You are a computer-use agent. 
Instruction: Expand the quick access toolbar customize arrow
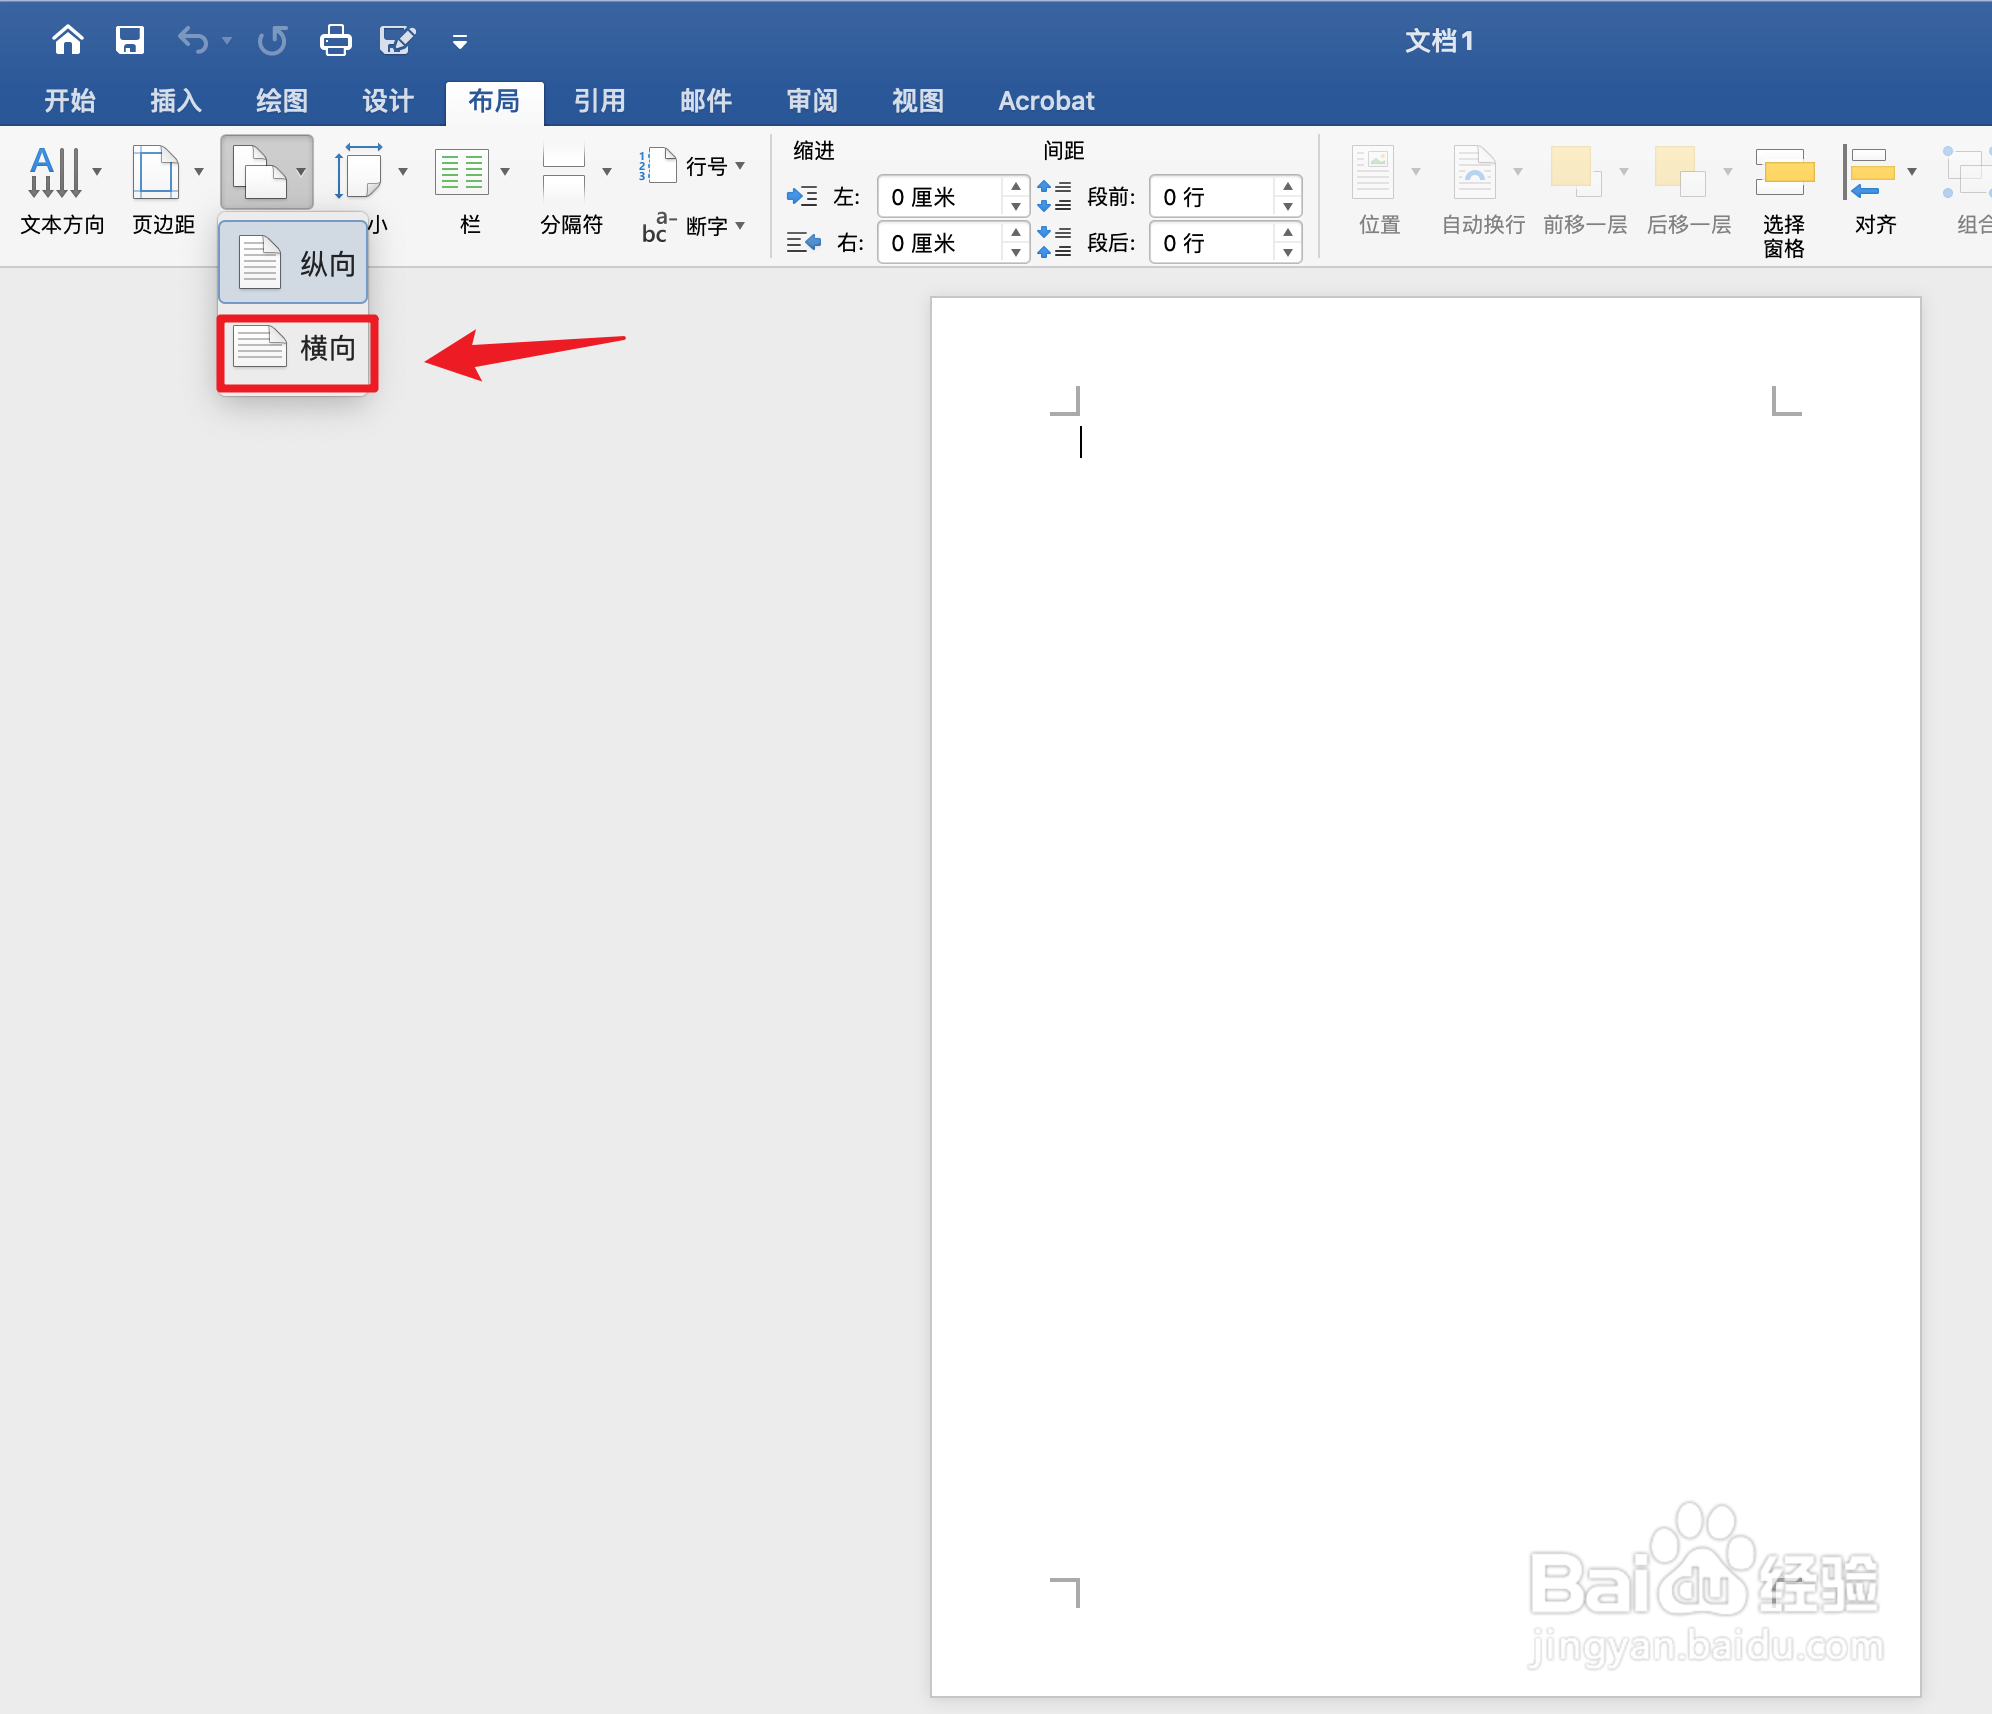(460, 41)
